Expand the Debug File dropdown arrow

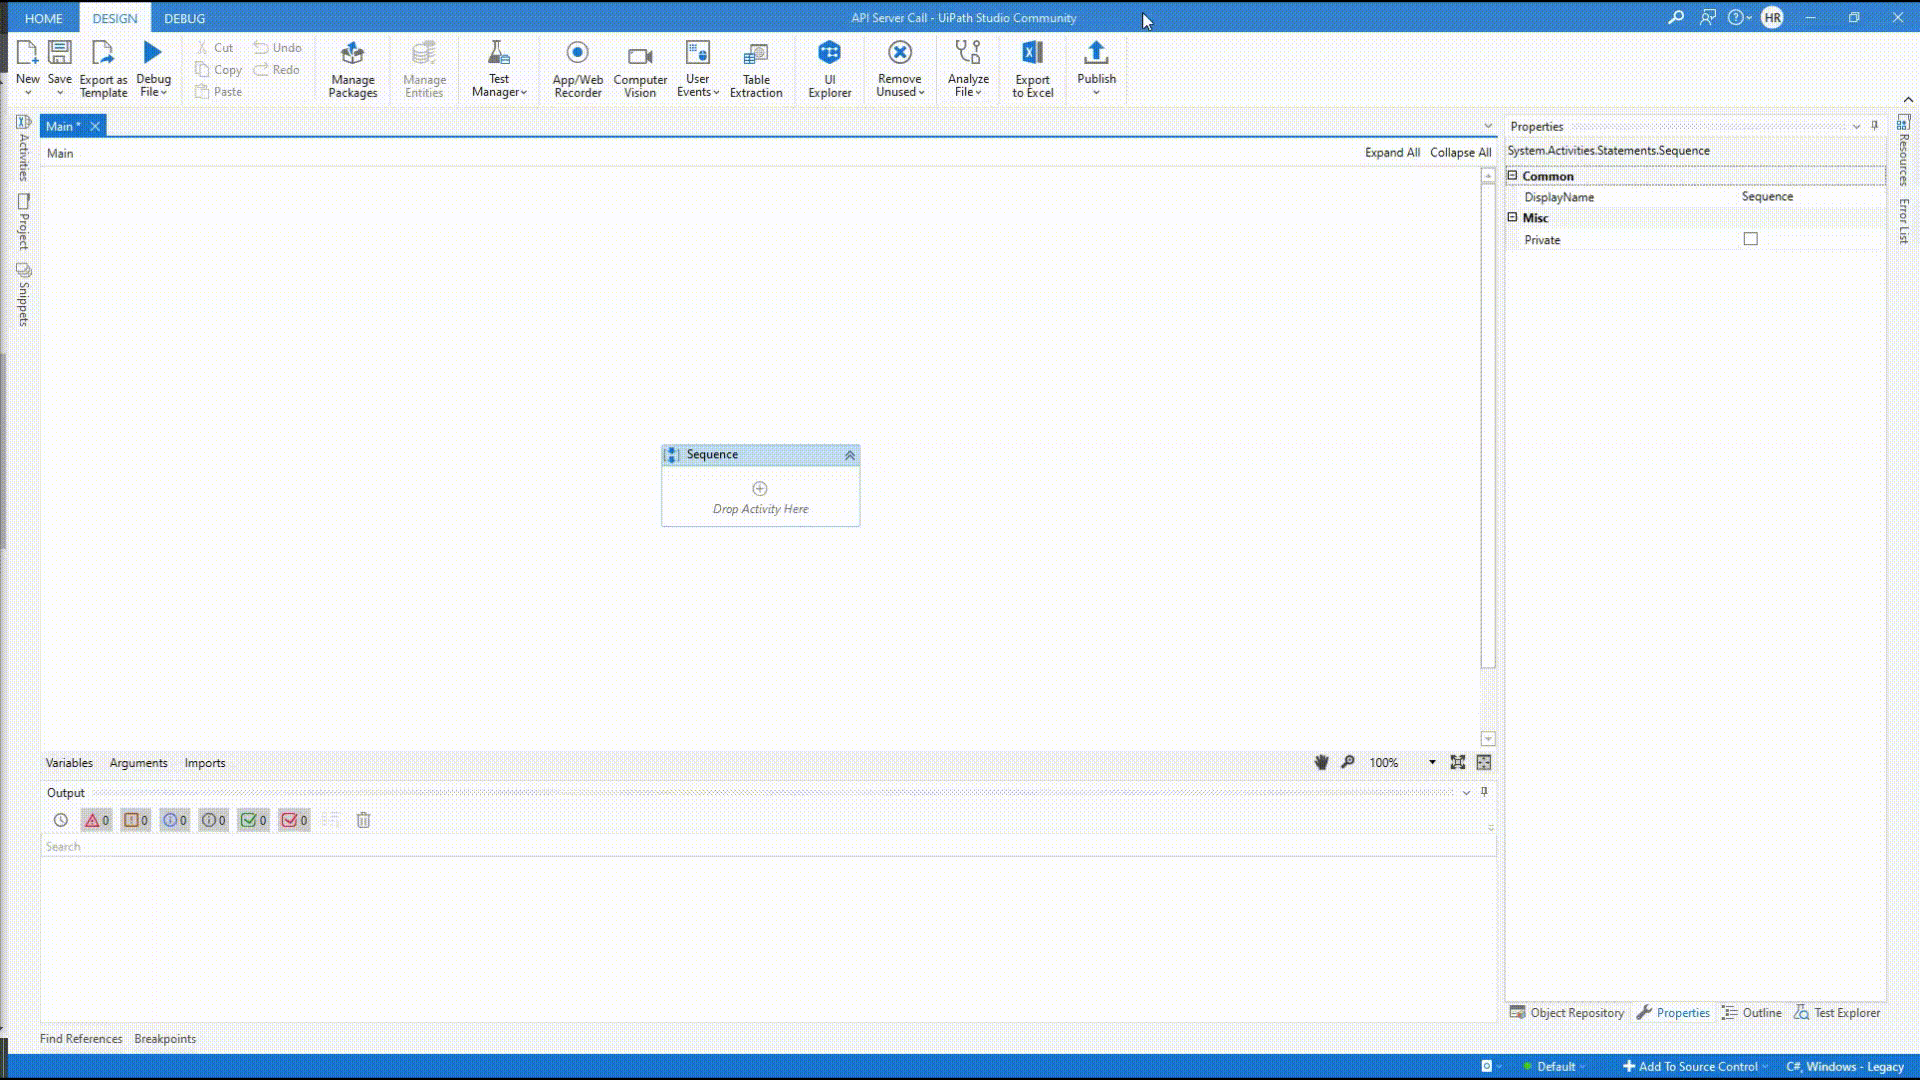(163, 92)
